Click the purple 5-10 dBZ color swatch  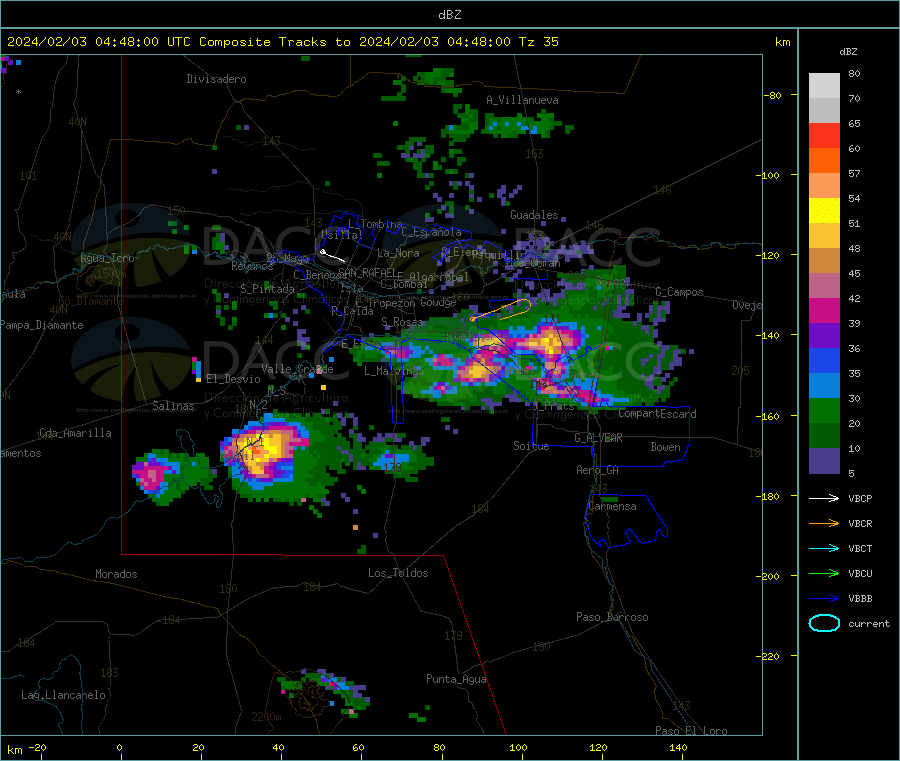click(x=824, y=461)
